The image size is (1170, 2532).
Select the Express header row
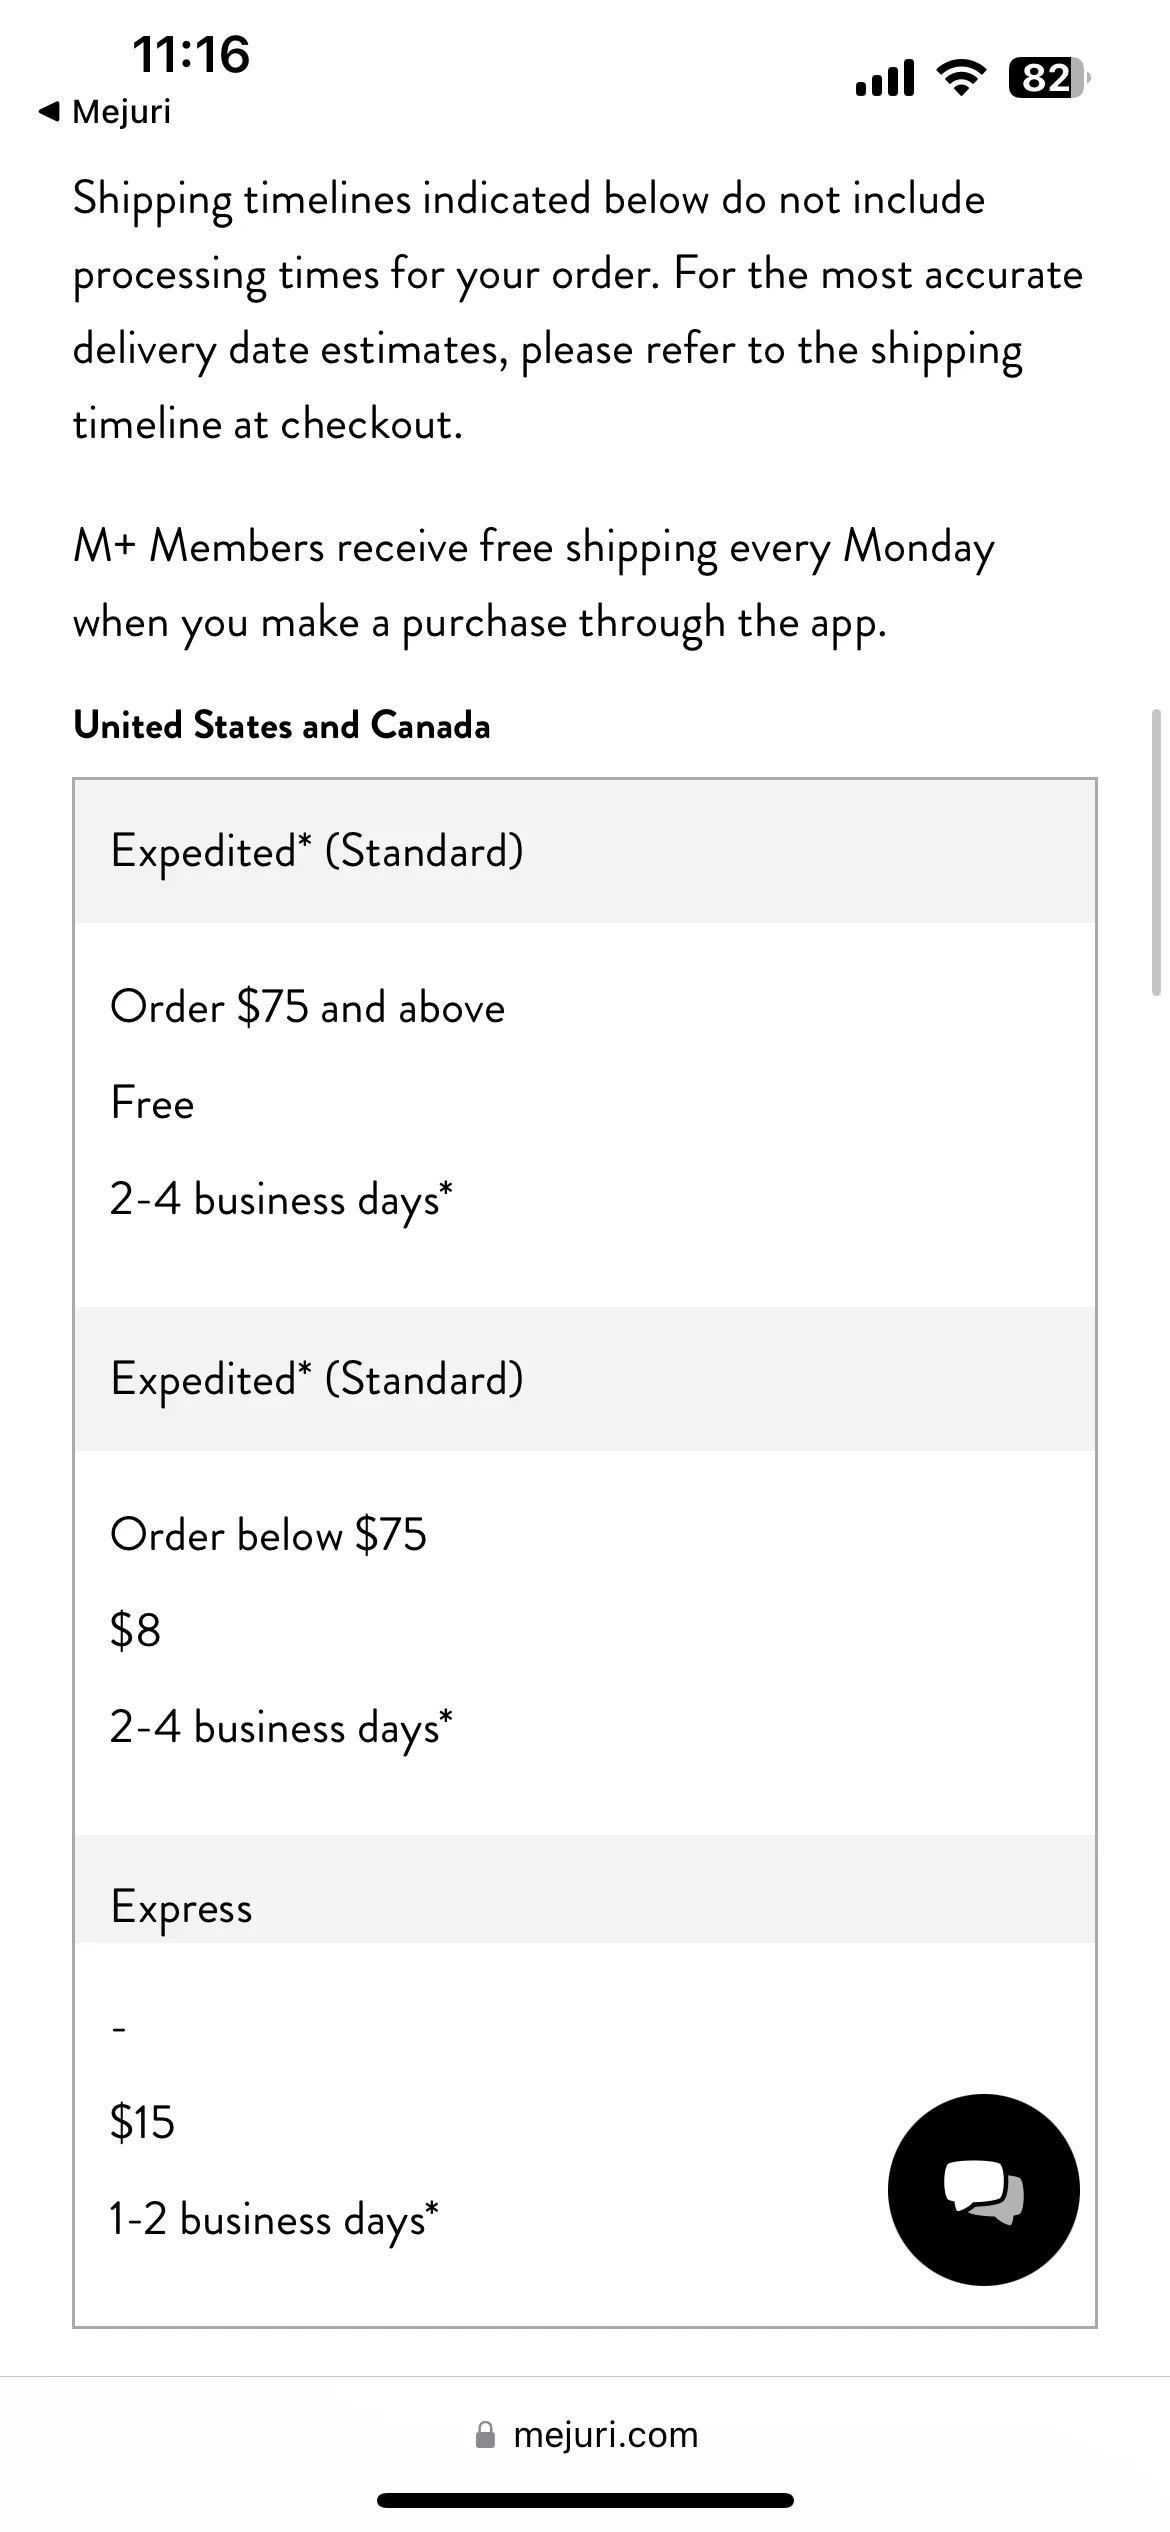pyautogui.click(x=585, y=1890)
